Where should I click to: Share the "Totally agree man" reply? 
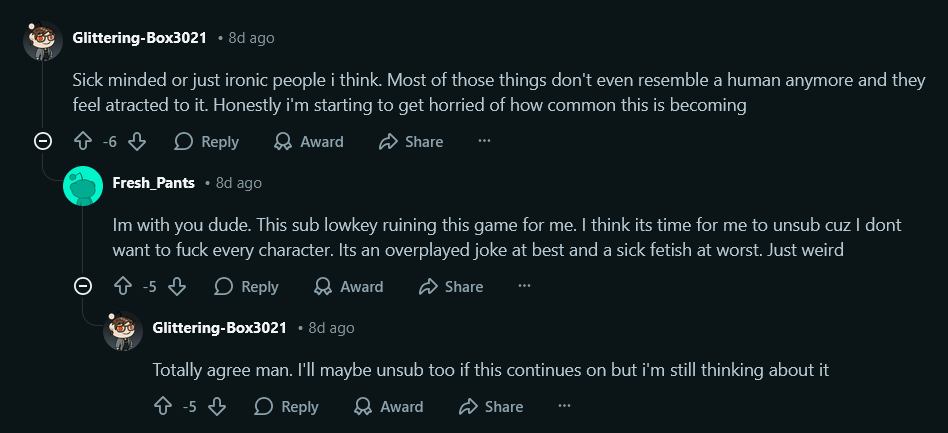(x=491, y=407)
